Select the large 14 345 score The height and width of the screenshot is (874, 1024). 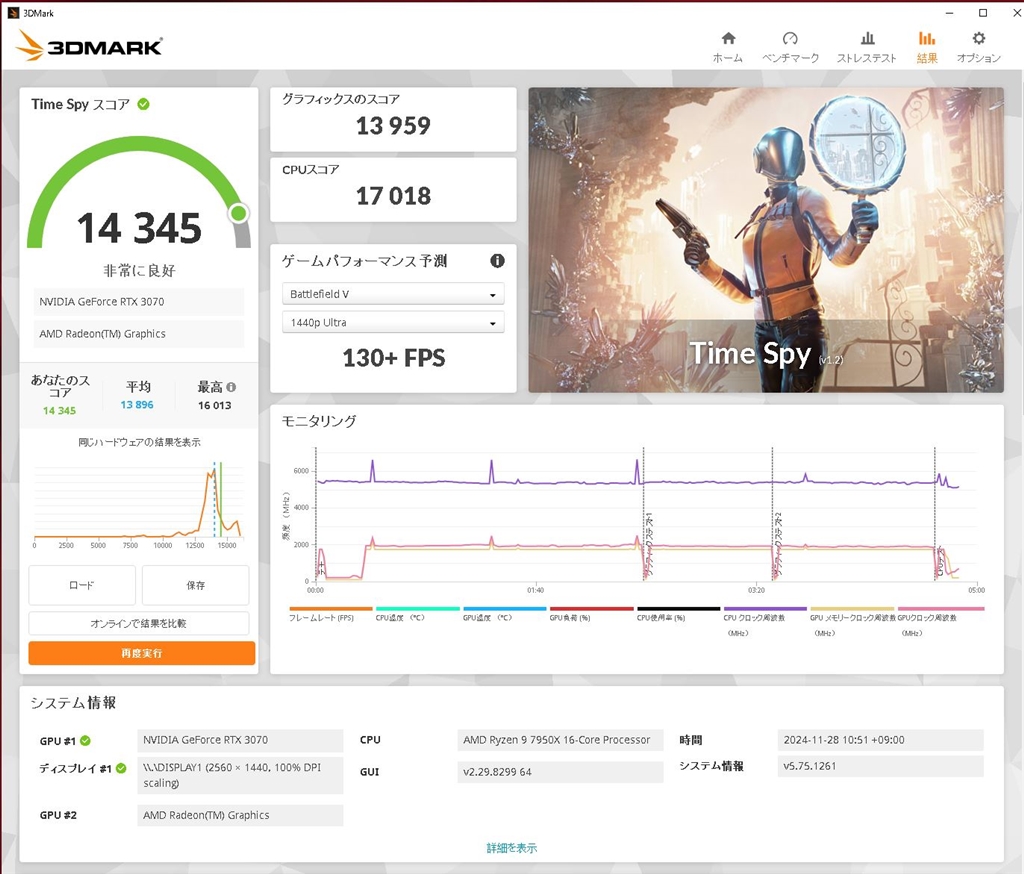click(139, 229)
